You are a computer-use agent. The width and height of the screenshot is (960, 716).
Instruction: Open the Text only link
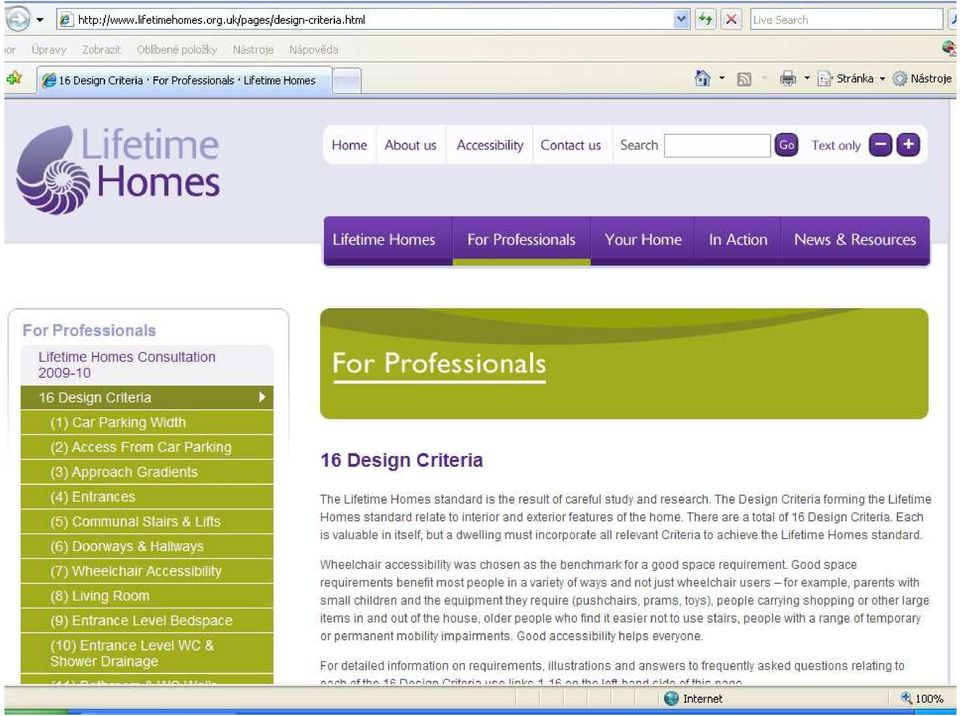pos(836,146)
